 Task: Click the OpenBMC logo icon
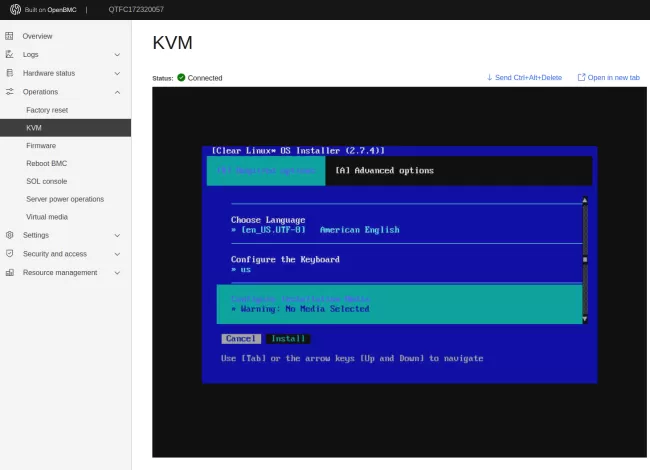15,9
